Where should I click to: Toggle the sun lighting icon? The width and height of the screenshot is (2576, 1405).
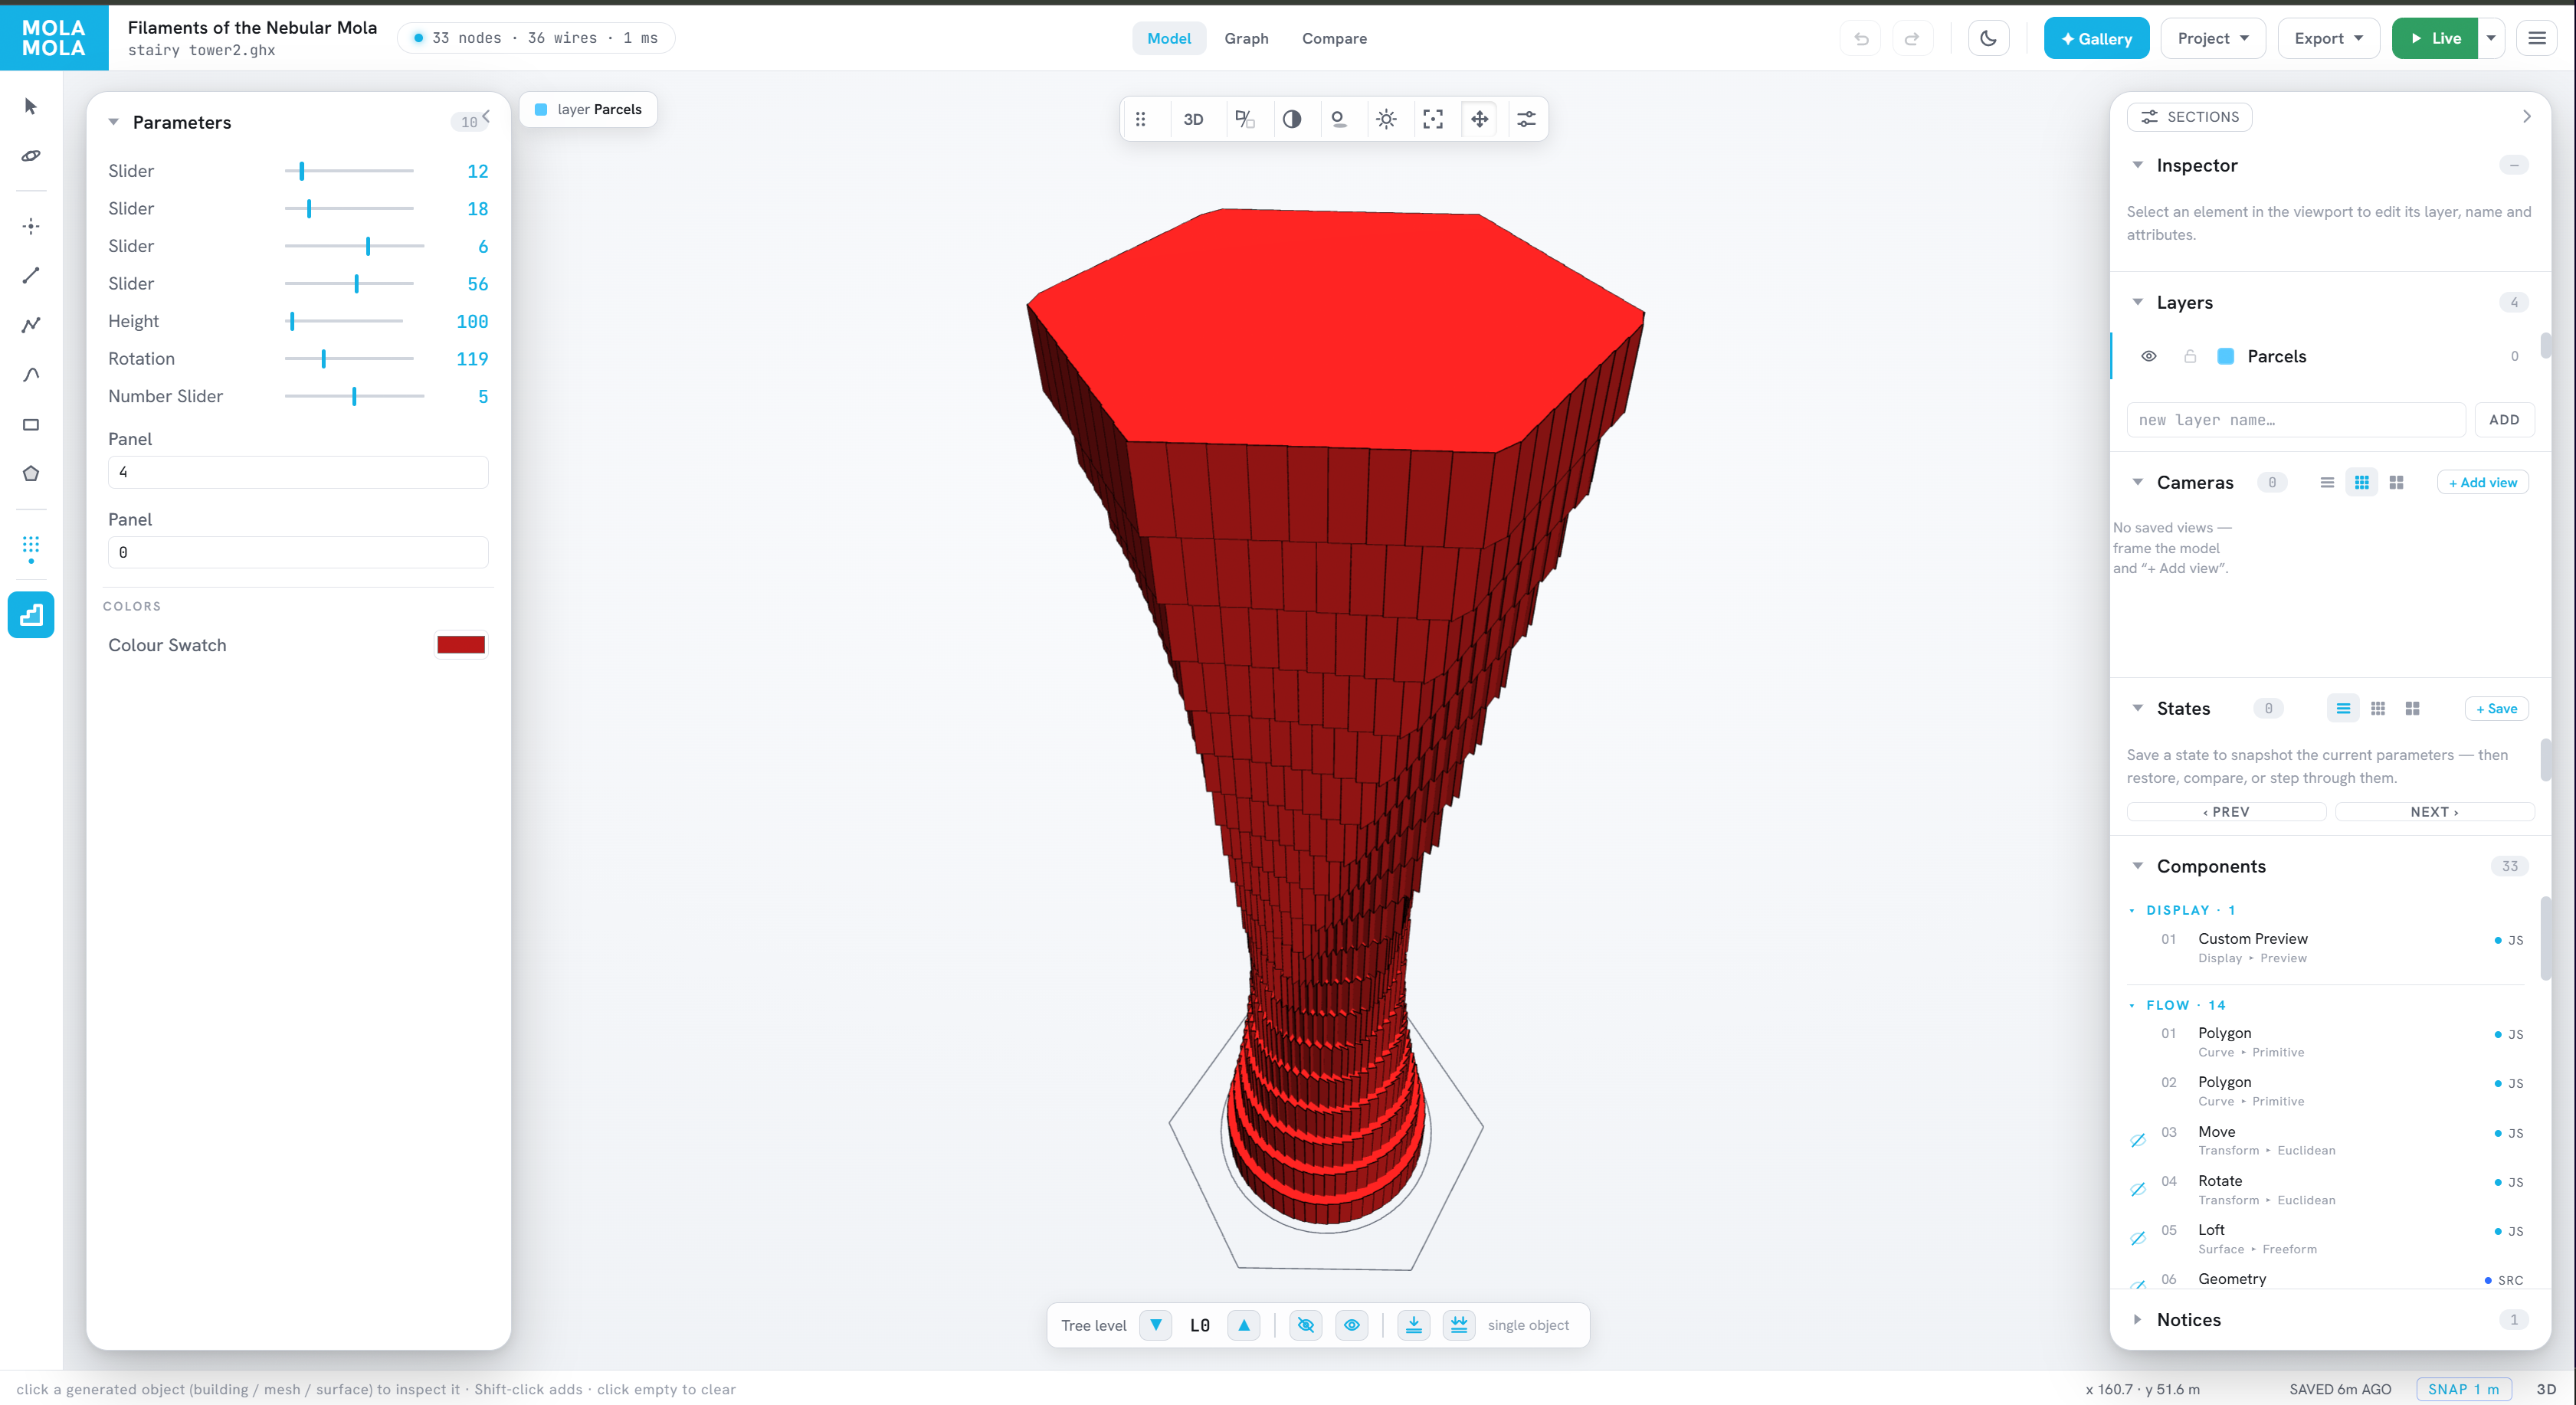coord(1386,119)
